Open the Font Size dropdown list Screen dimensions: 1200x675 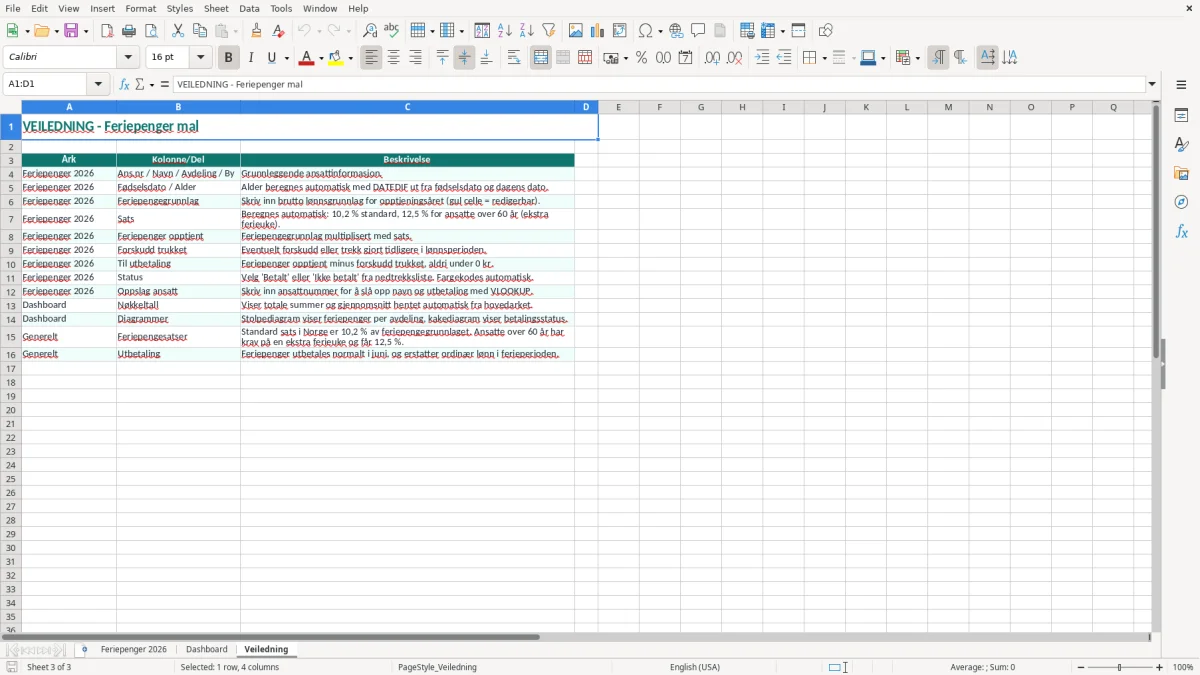click(200, 58)
